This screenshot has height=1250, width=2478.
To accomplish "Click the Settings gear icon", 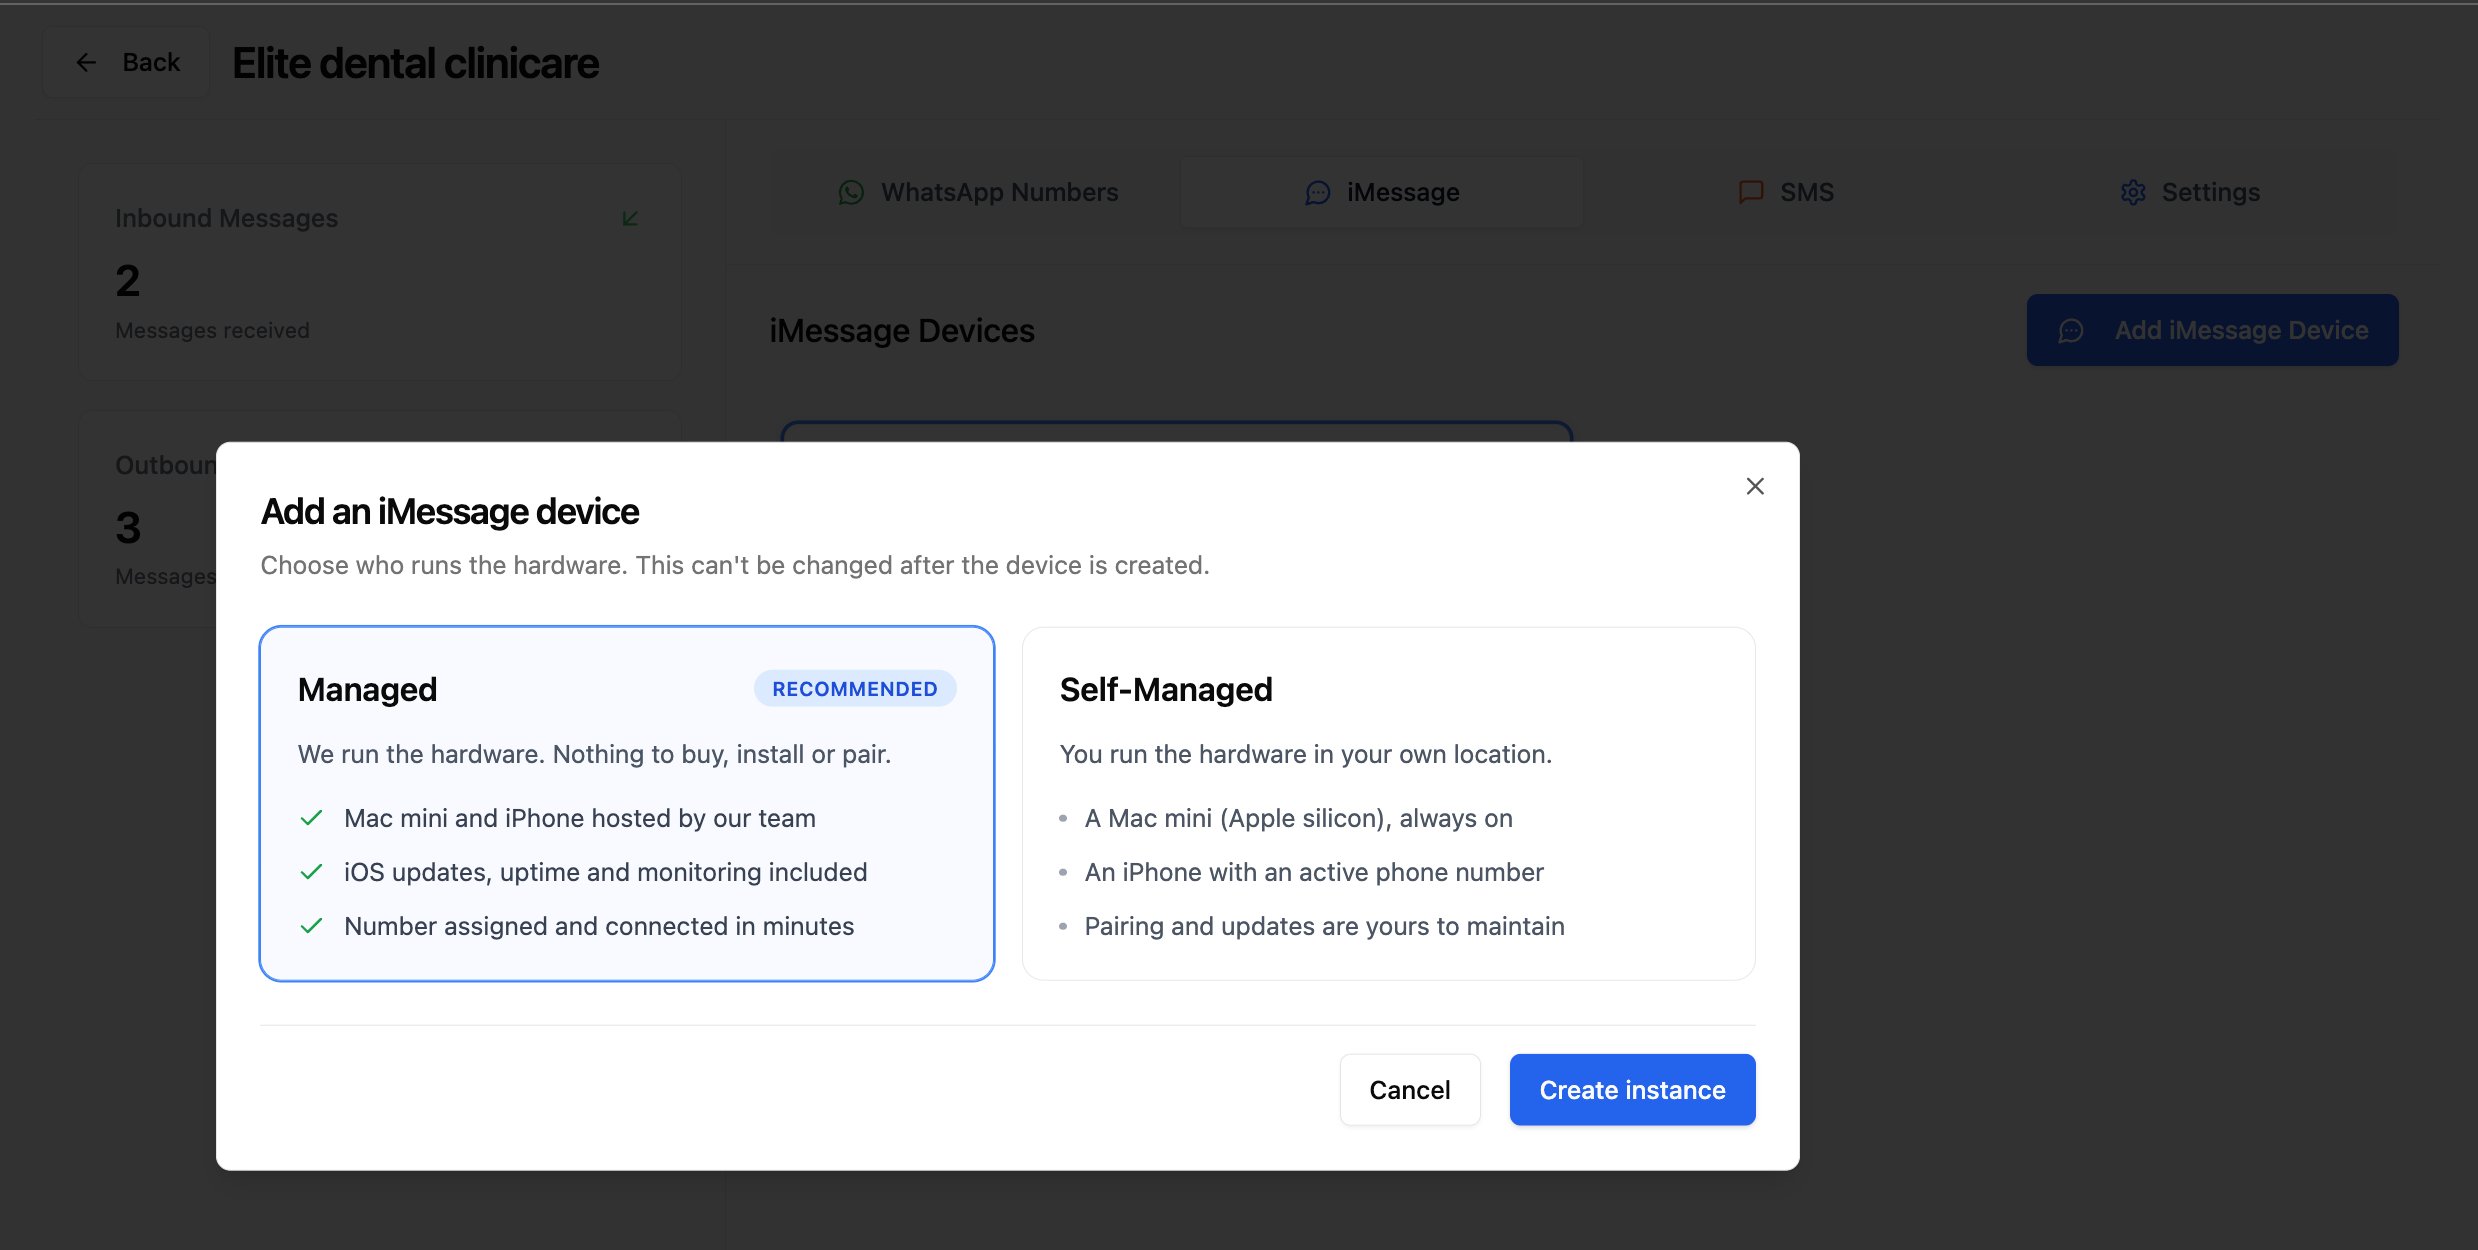I will [2133, 192].
